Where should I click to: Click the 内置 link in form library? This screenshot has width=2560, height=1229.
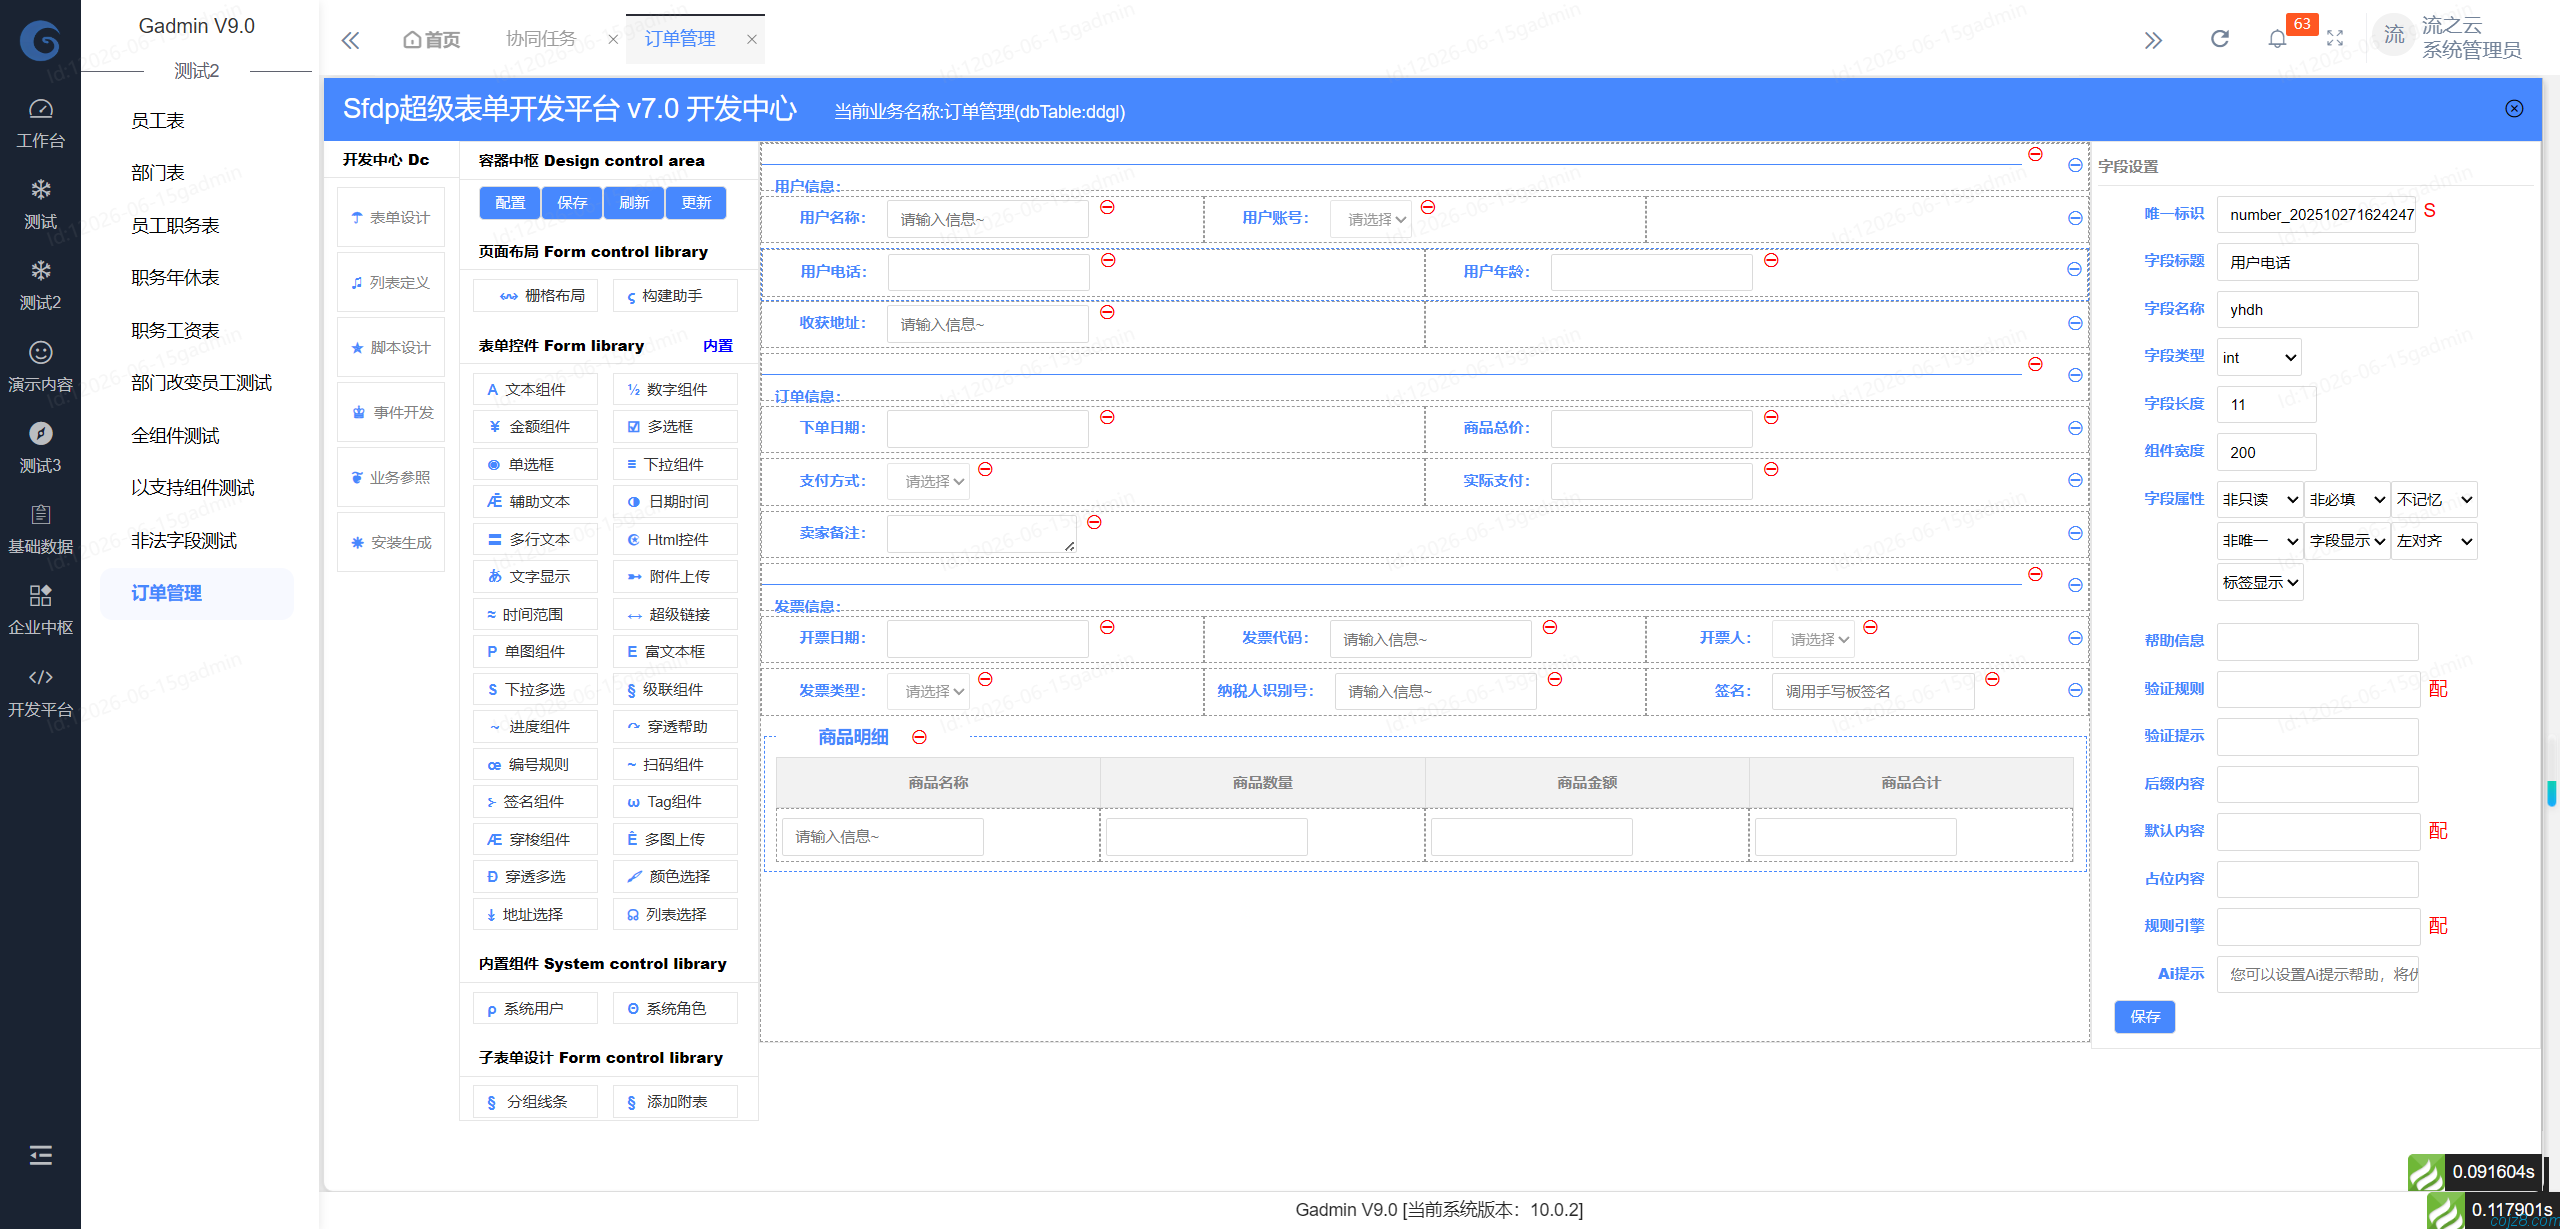coord(718,346)
